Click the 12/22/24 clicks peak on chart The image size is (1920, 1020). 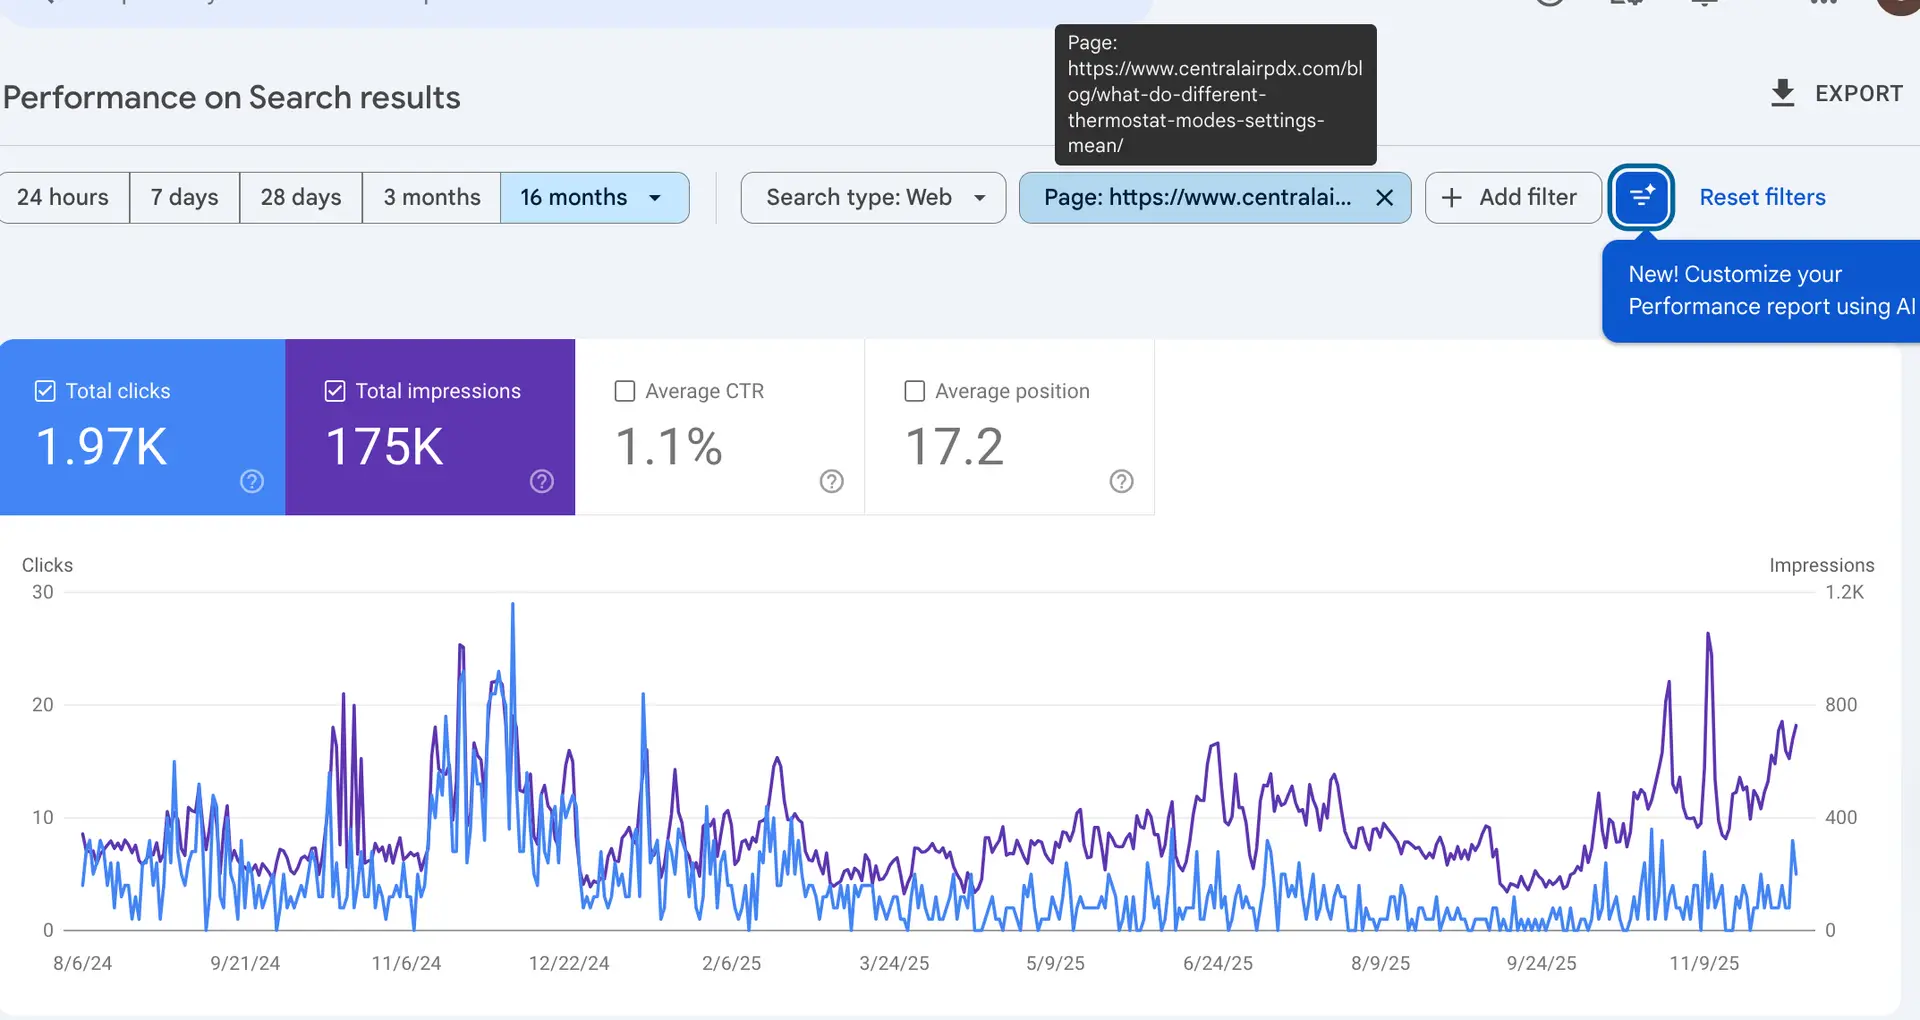point(513,606)
